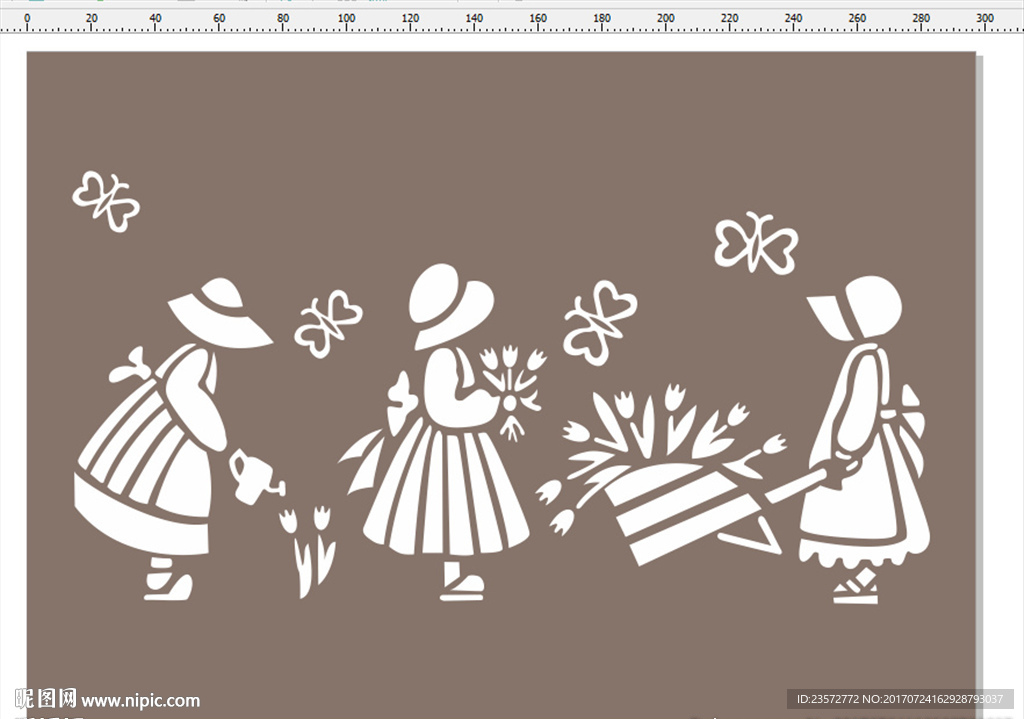Click the horizontal ruler at the 160 mark

[538, 20]
